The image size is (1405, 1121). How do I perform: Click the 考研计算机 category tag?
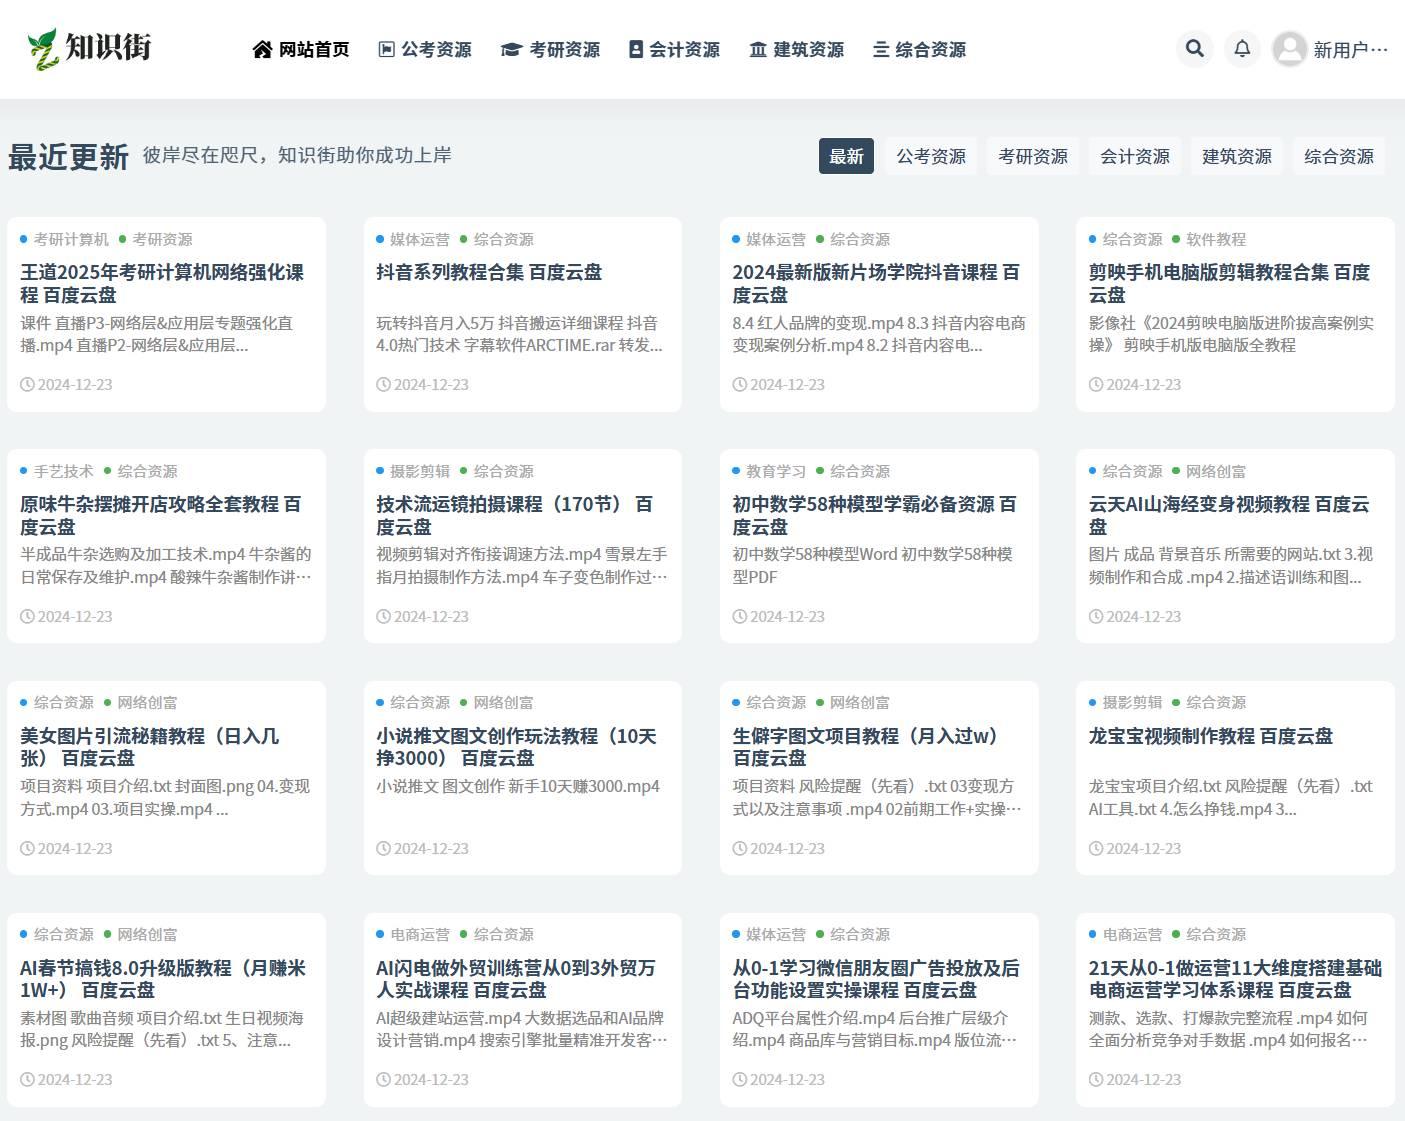point(71,239)
